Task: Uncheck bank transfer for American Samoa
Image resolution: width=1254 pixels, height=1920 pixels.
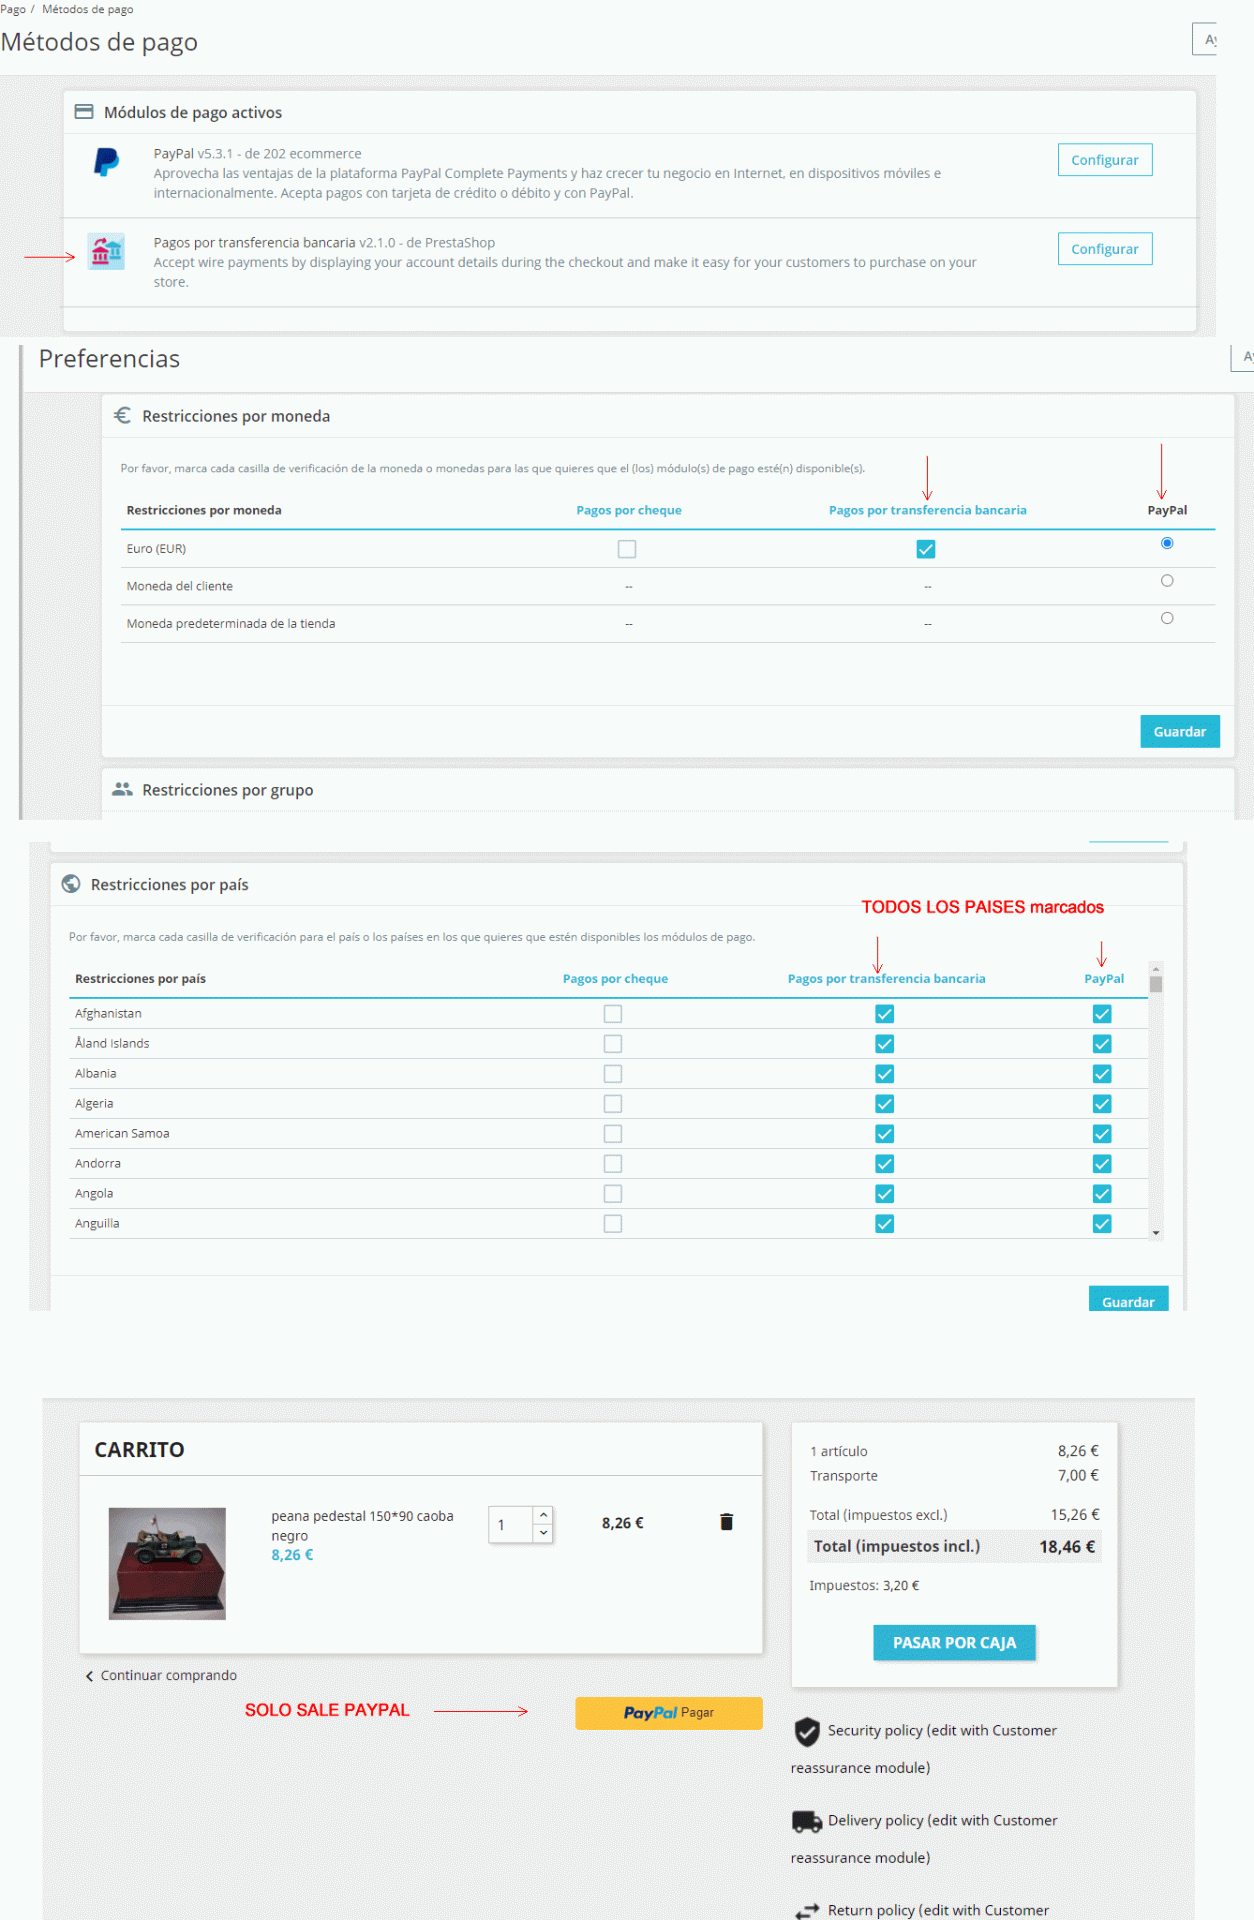Action: [885, 1134]
